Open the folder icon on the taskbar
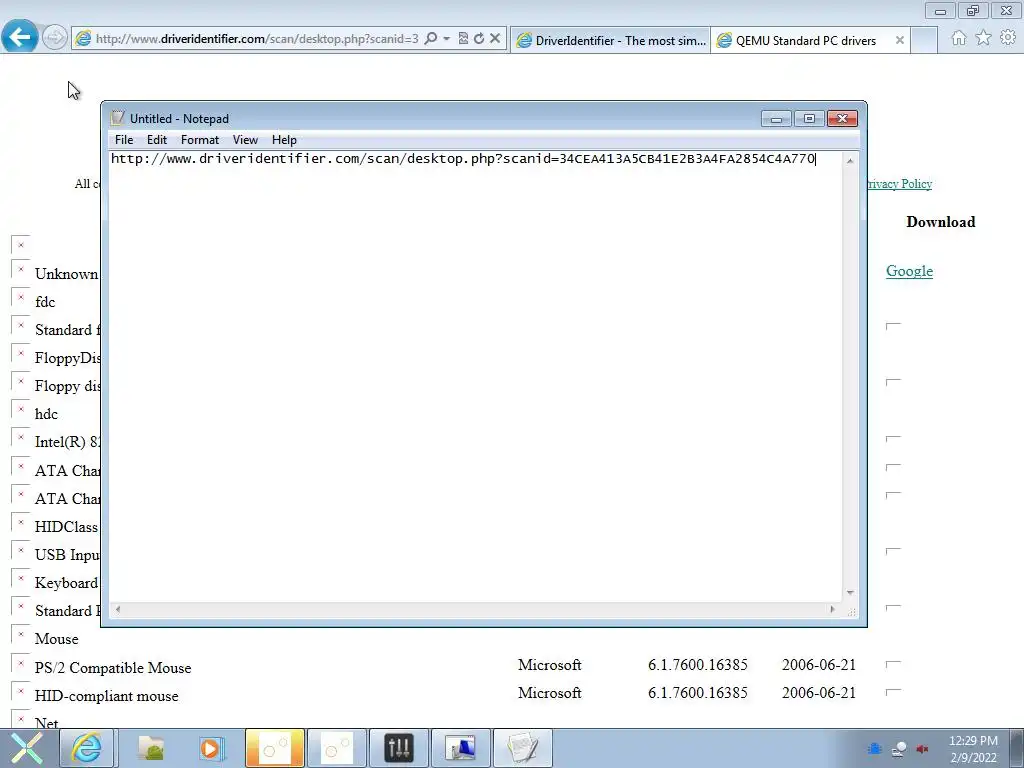The image size is (1024, 768). tap(151, 748)
